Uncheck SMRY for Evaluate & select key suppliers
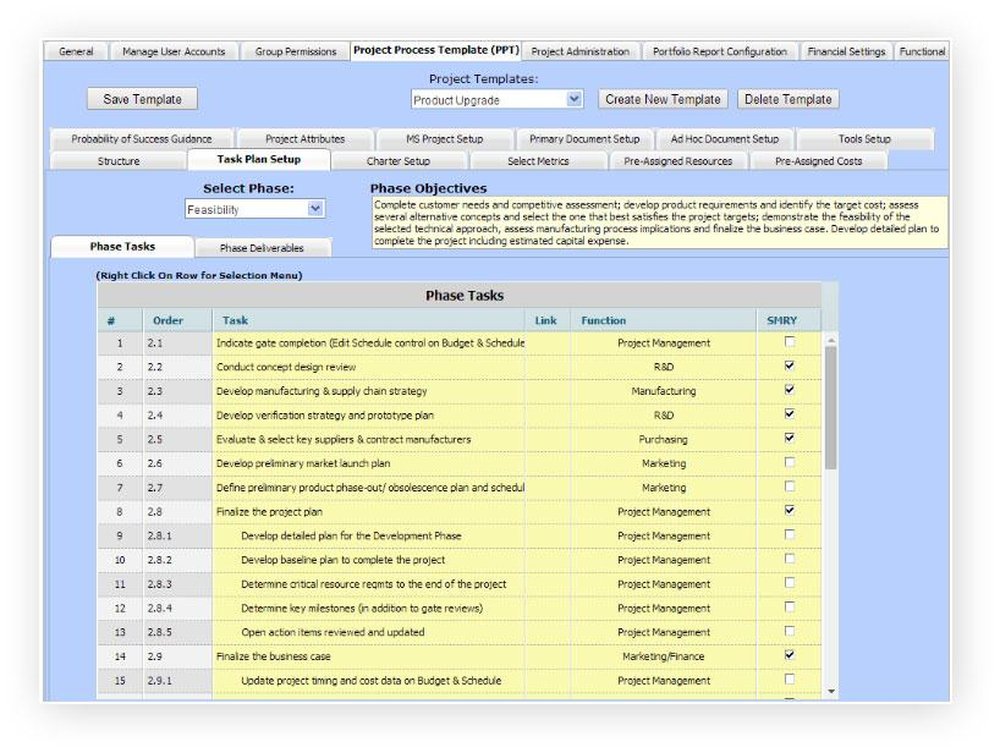Screen dimensions: 1000x753 click(790, 438)
